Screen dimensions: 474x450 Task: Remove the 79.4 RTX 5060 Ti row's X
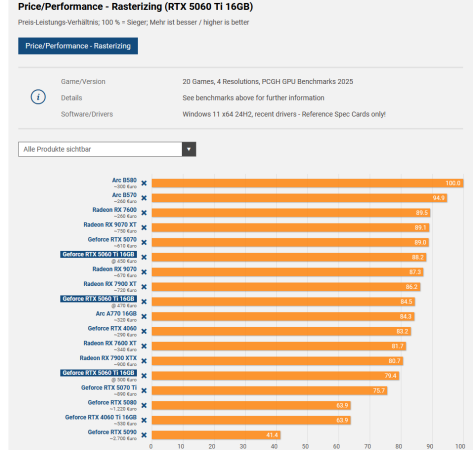[x=144, y=376]
